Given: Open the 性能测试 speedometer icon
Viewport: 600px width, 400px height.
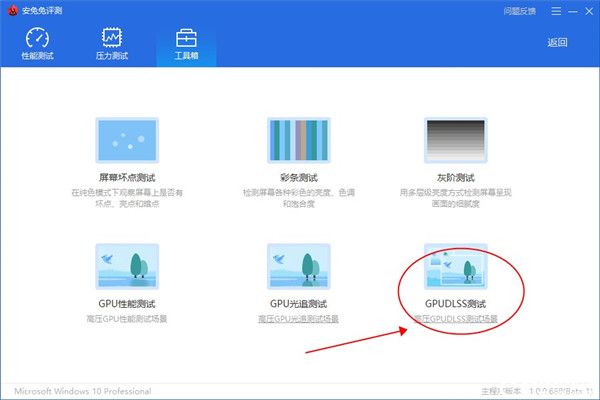Looking at the screenshot, I should [x=37, y=38].
